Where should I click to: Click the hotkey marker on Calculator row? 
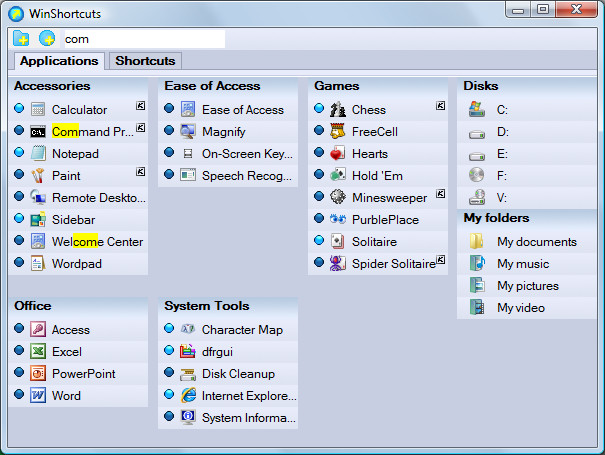point(140,106)
